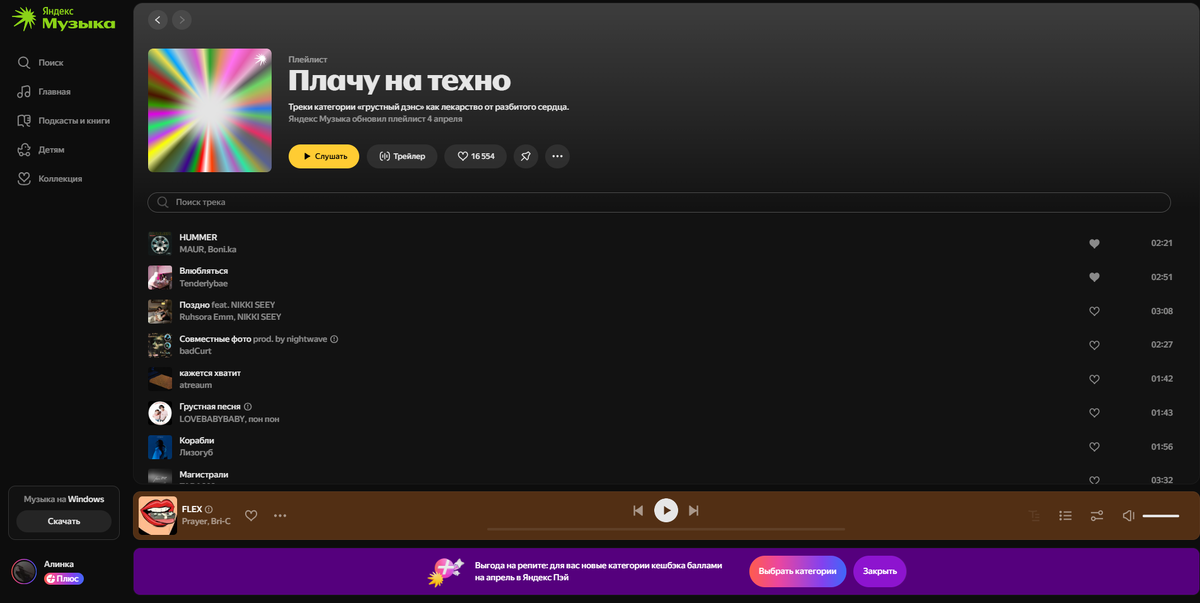Like the Грустная песня track

1094,413
